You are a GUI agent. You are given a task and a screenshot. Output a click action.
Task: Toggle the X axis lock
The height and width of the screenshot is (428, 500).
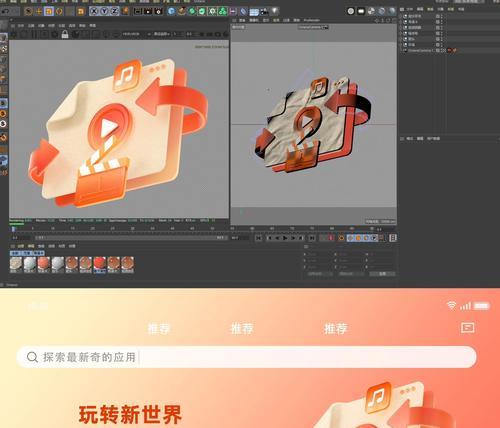pyautogui.click(x=94, y=11)
